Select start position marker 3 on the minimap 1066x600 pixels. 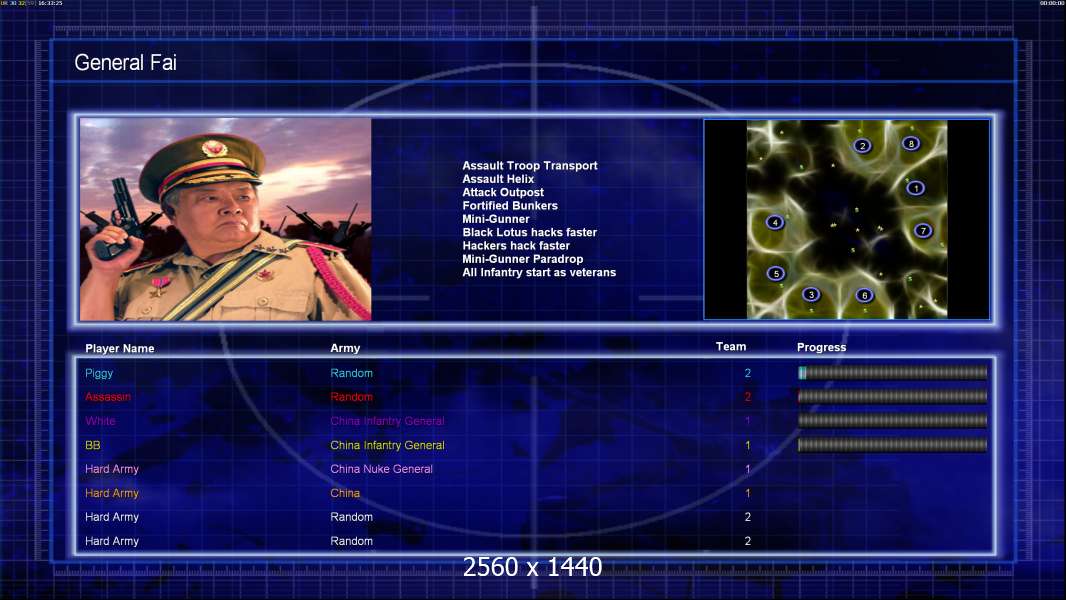(810, 294)
